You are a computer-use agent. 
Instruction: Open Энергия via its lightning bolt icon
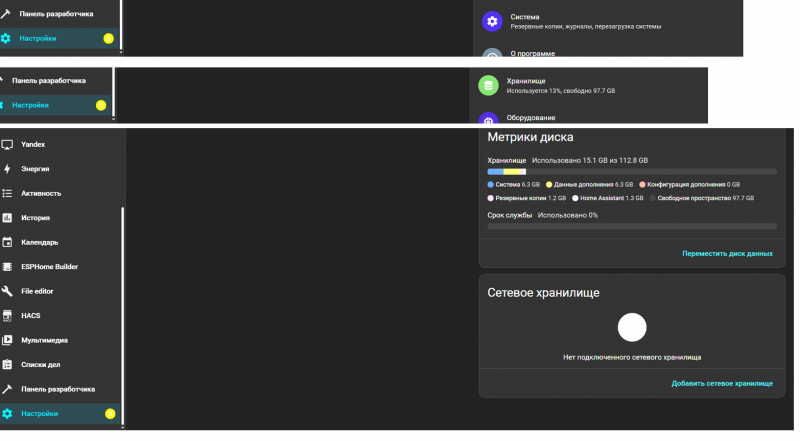coord(7,169)
